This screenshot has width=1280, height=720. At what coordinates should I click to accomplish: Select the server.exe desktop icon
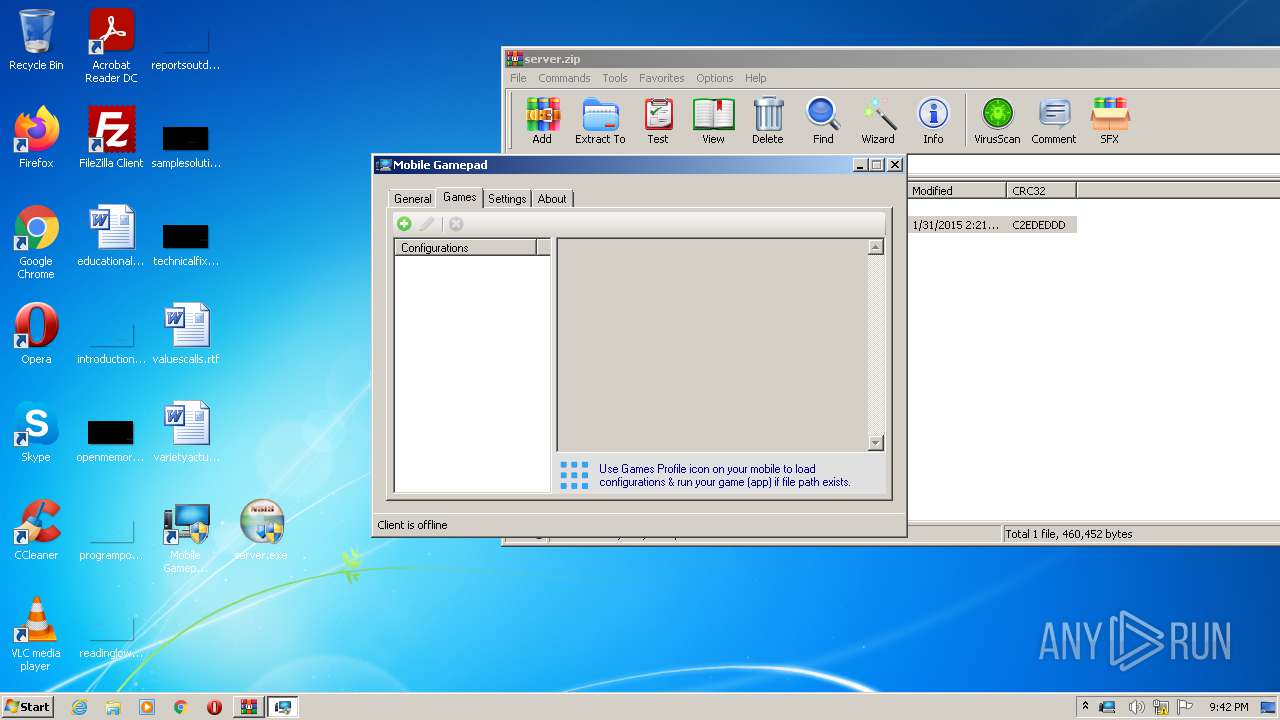pos(261,530)
